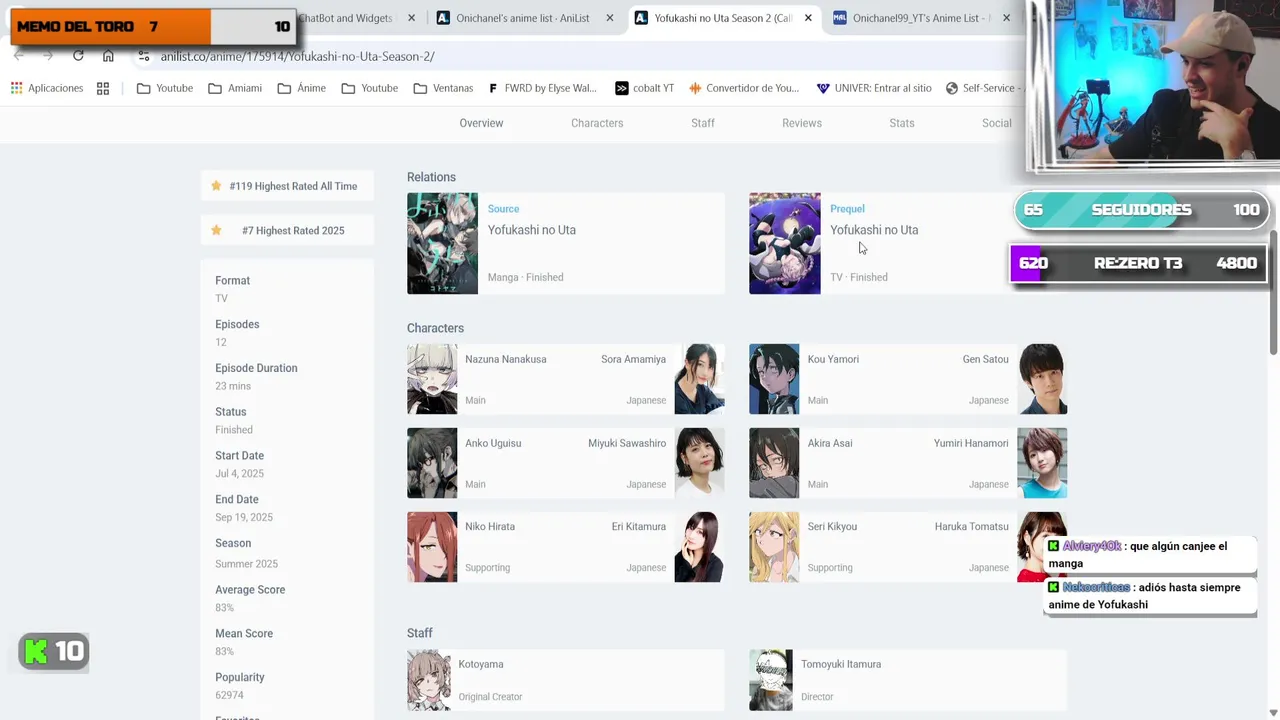Close the Onichanel99_YT's Anime List tab
The image size is (1280, 720).
tap(1006, 18)
